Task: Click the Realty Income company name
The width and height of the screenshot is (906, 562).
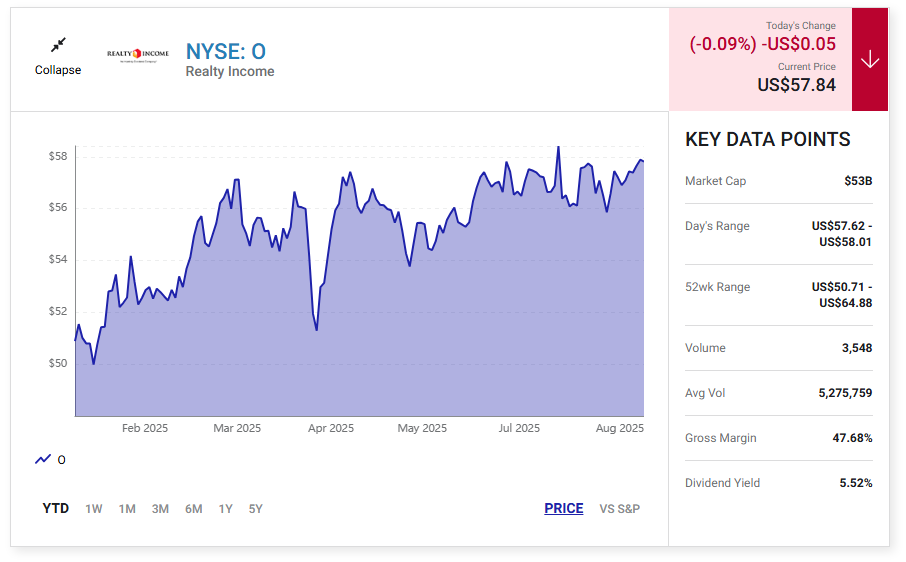Action: tap(230, 72)
